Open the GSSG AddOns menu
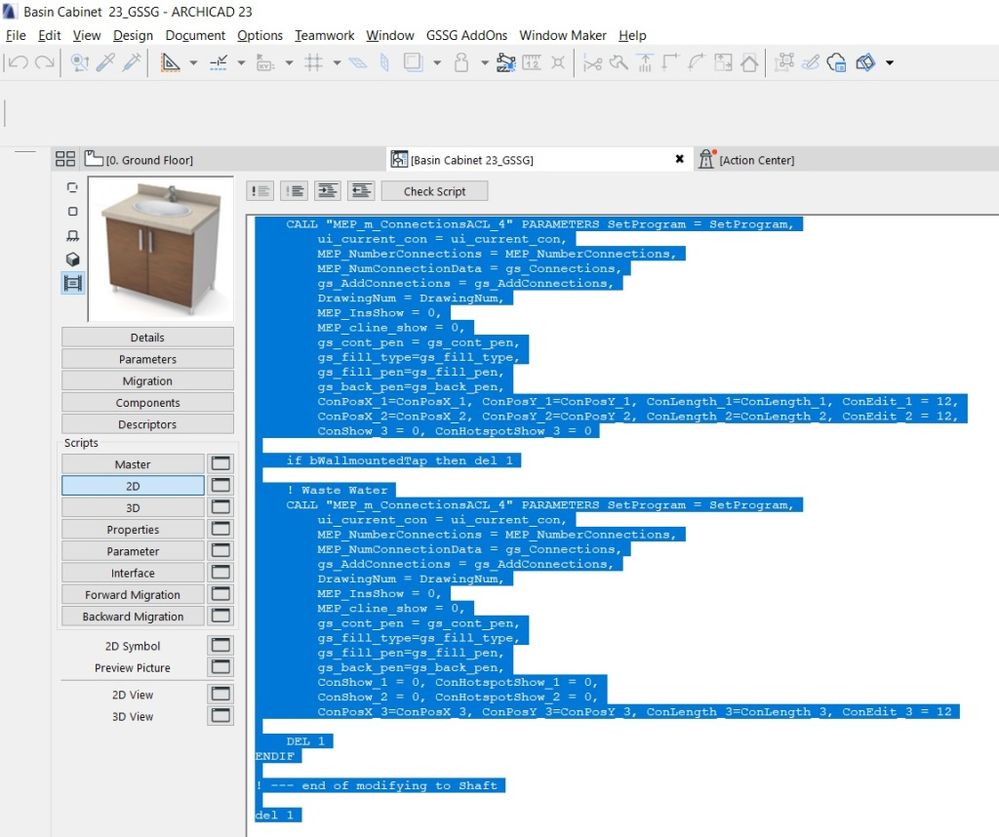Screen dimensions: 999x837 click(466, 35)
